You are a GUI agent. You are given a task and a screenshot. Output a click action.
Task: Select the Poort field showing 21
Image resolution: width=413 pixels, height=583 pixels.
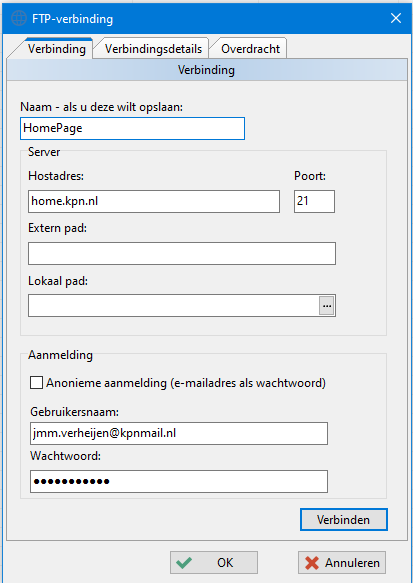click(314, 201)
